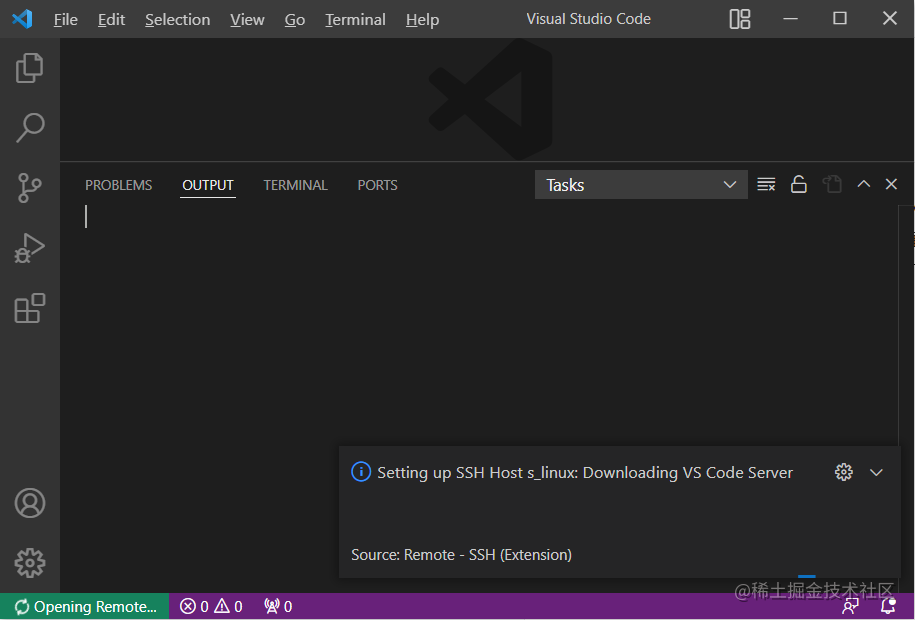The height and width of the screenshot is (620, 915).
Task: Open the Extensions view
Action: [29, 308]
